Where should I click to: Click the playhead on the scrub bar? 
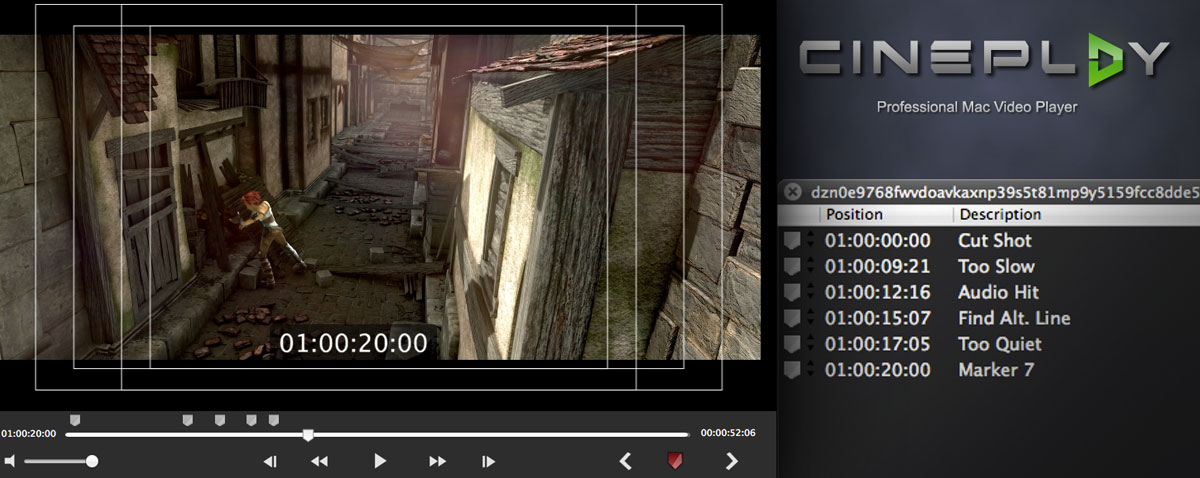(309, 434)
